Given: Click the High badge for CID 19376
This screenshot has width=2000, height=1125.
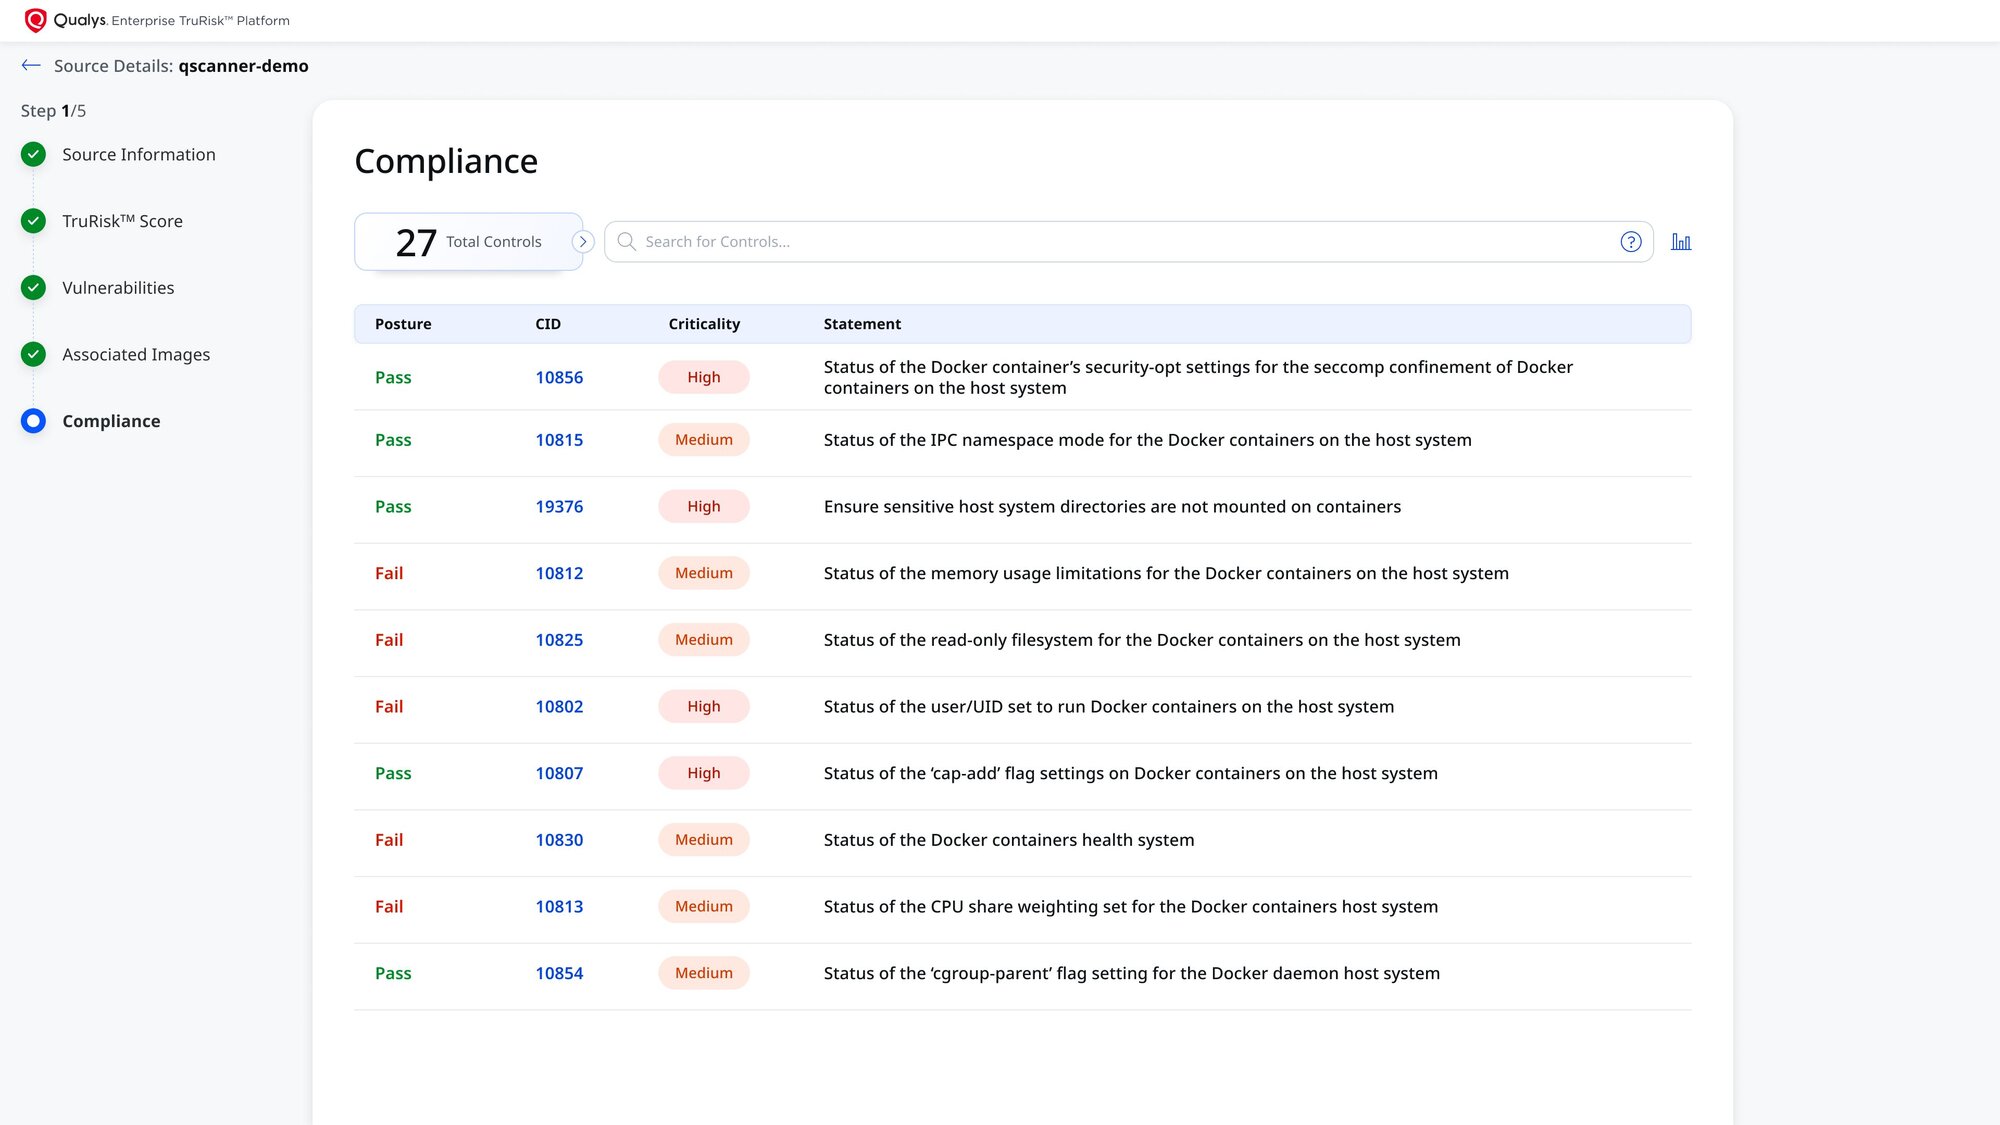Looking at the screenshot, I should coord(704,507).
